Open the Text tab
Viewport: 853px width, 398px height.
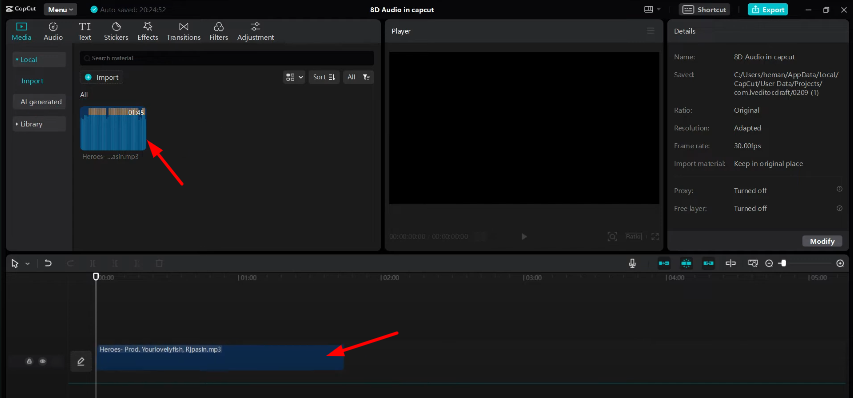85,32
